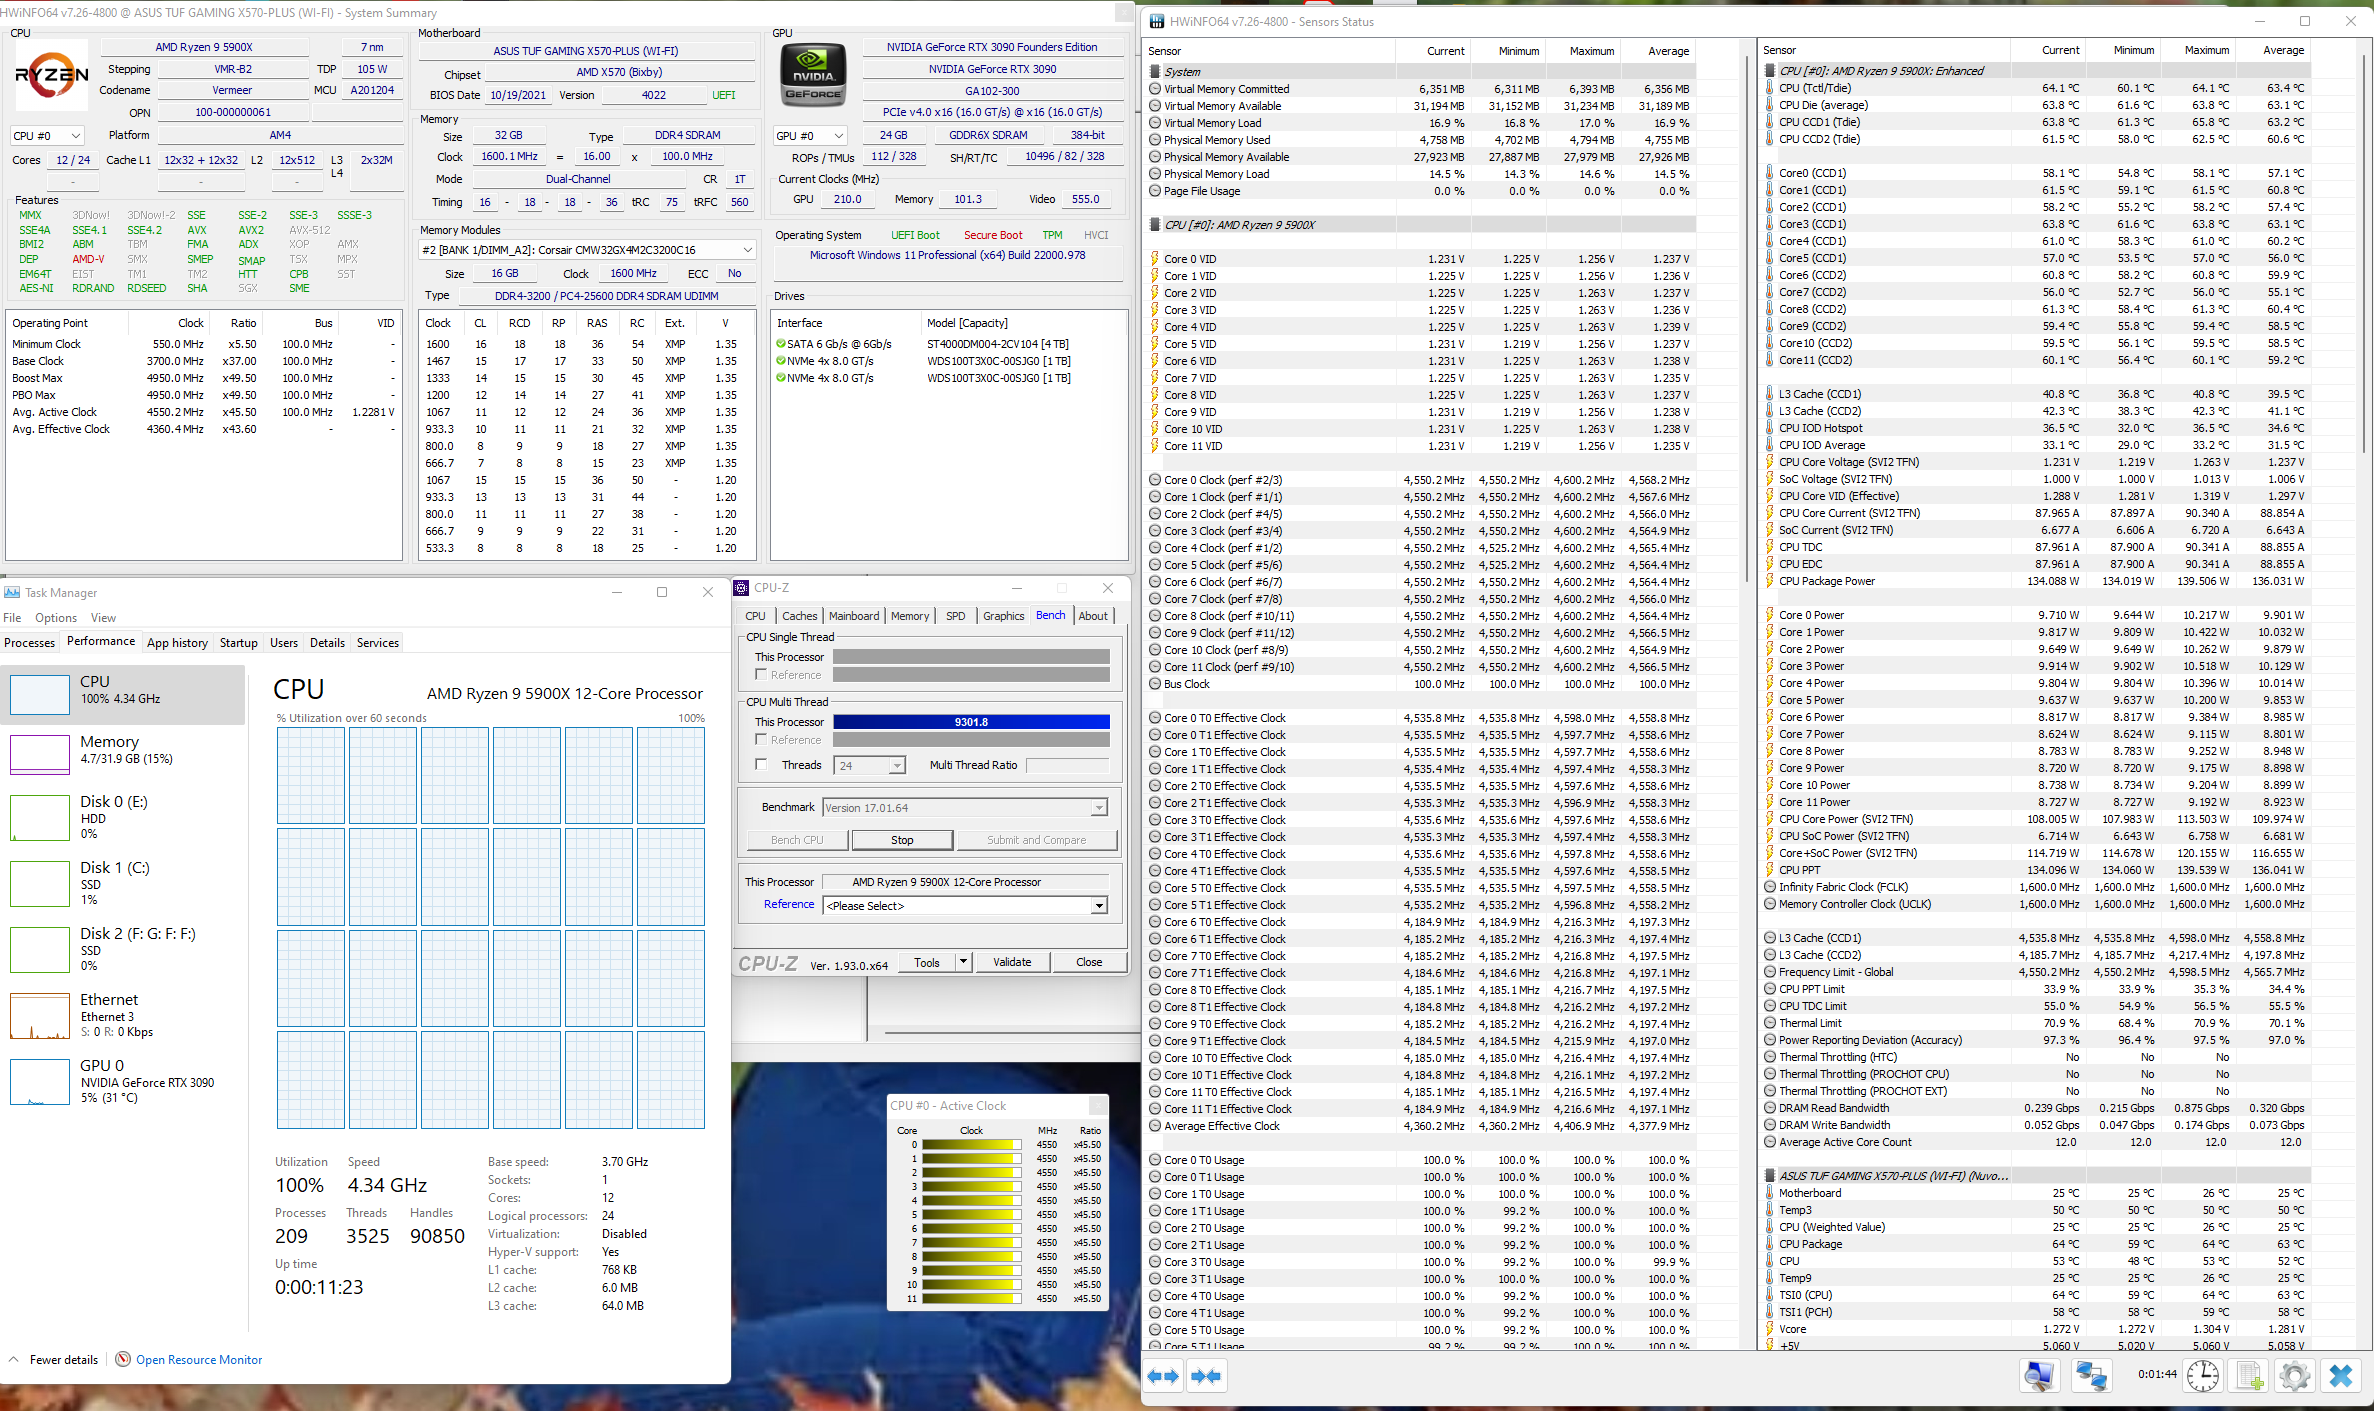Screen dimensions: 2374x1411
Task: Click the lightning icon beside Core 0 VID
Action: tap(1155, 259)
